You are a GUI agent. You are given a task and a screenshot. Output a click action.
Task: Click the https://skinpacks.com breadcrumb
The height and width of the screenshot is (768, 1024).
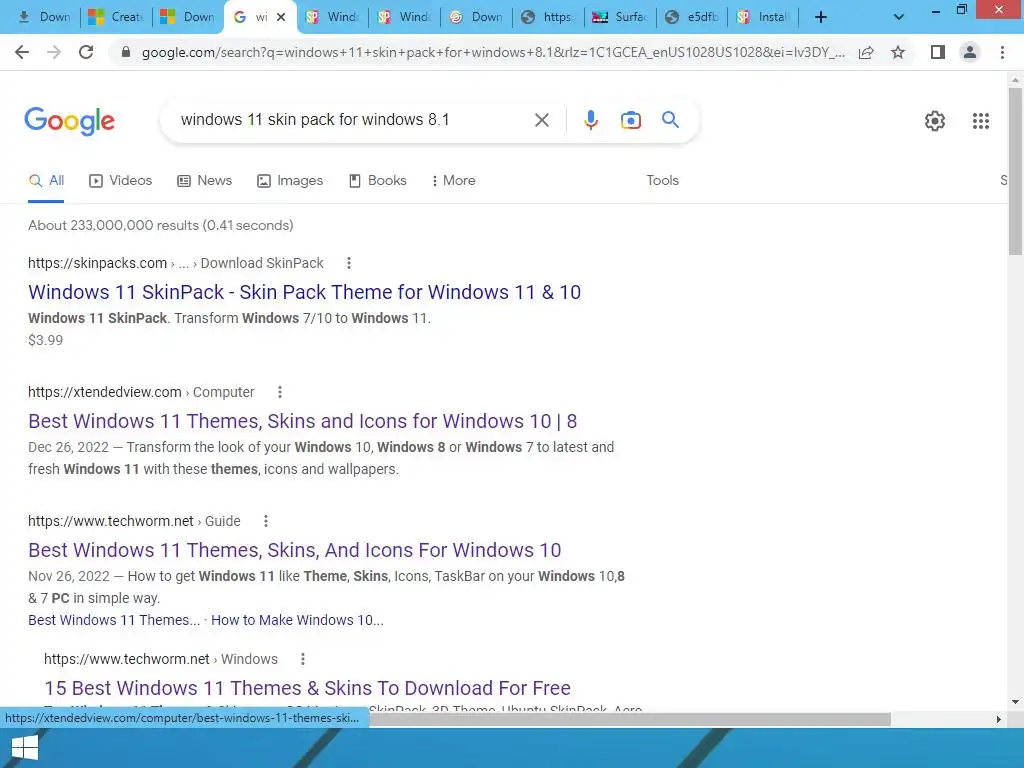(x=97, y=263)
